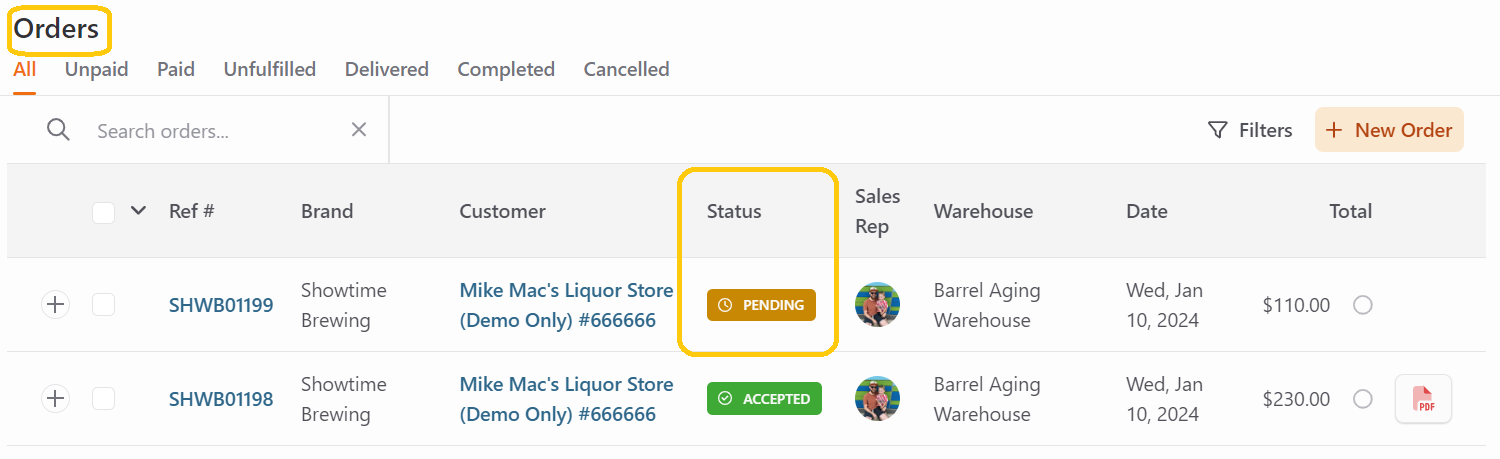Click sales rep avatar on SHWB01199 row
Image resolution: width=1500 pixels, height=459 pixels.
coord(877,305)
